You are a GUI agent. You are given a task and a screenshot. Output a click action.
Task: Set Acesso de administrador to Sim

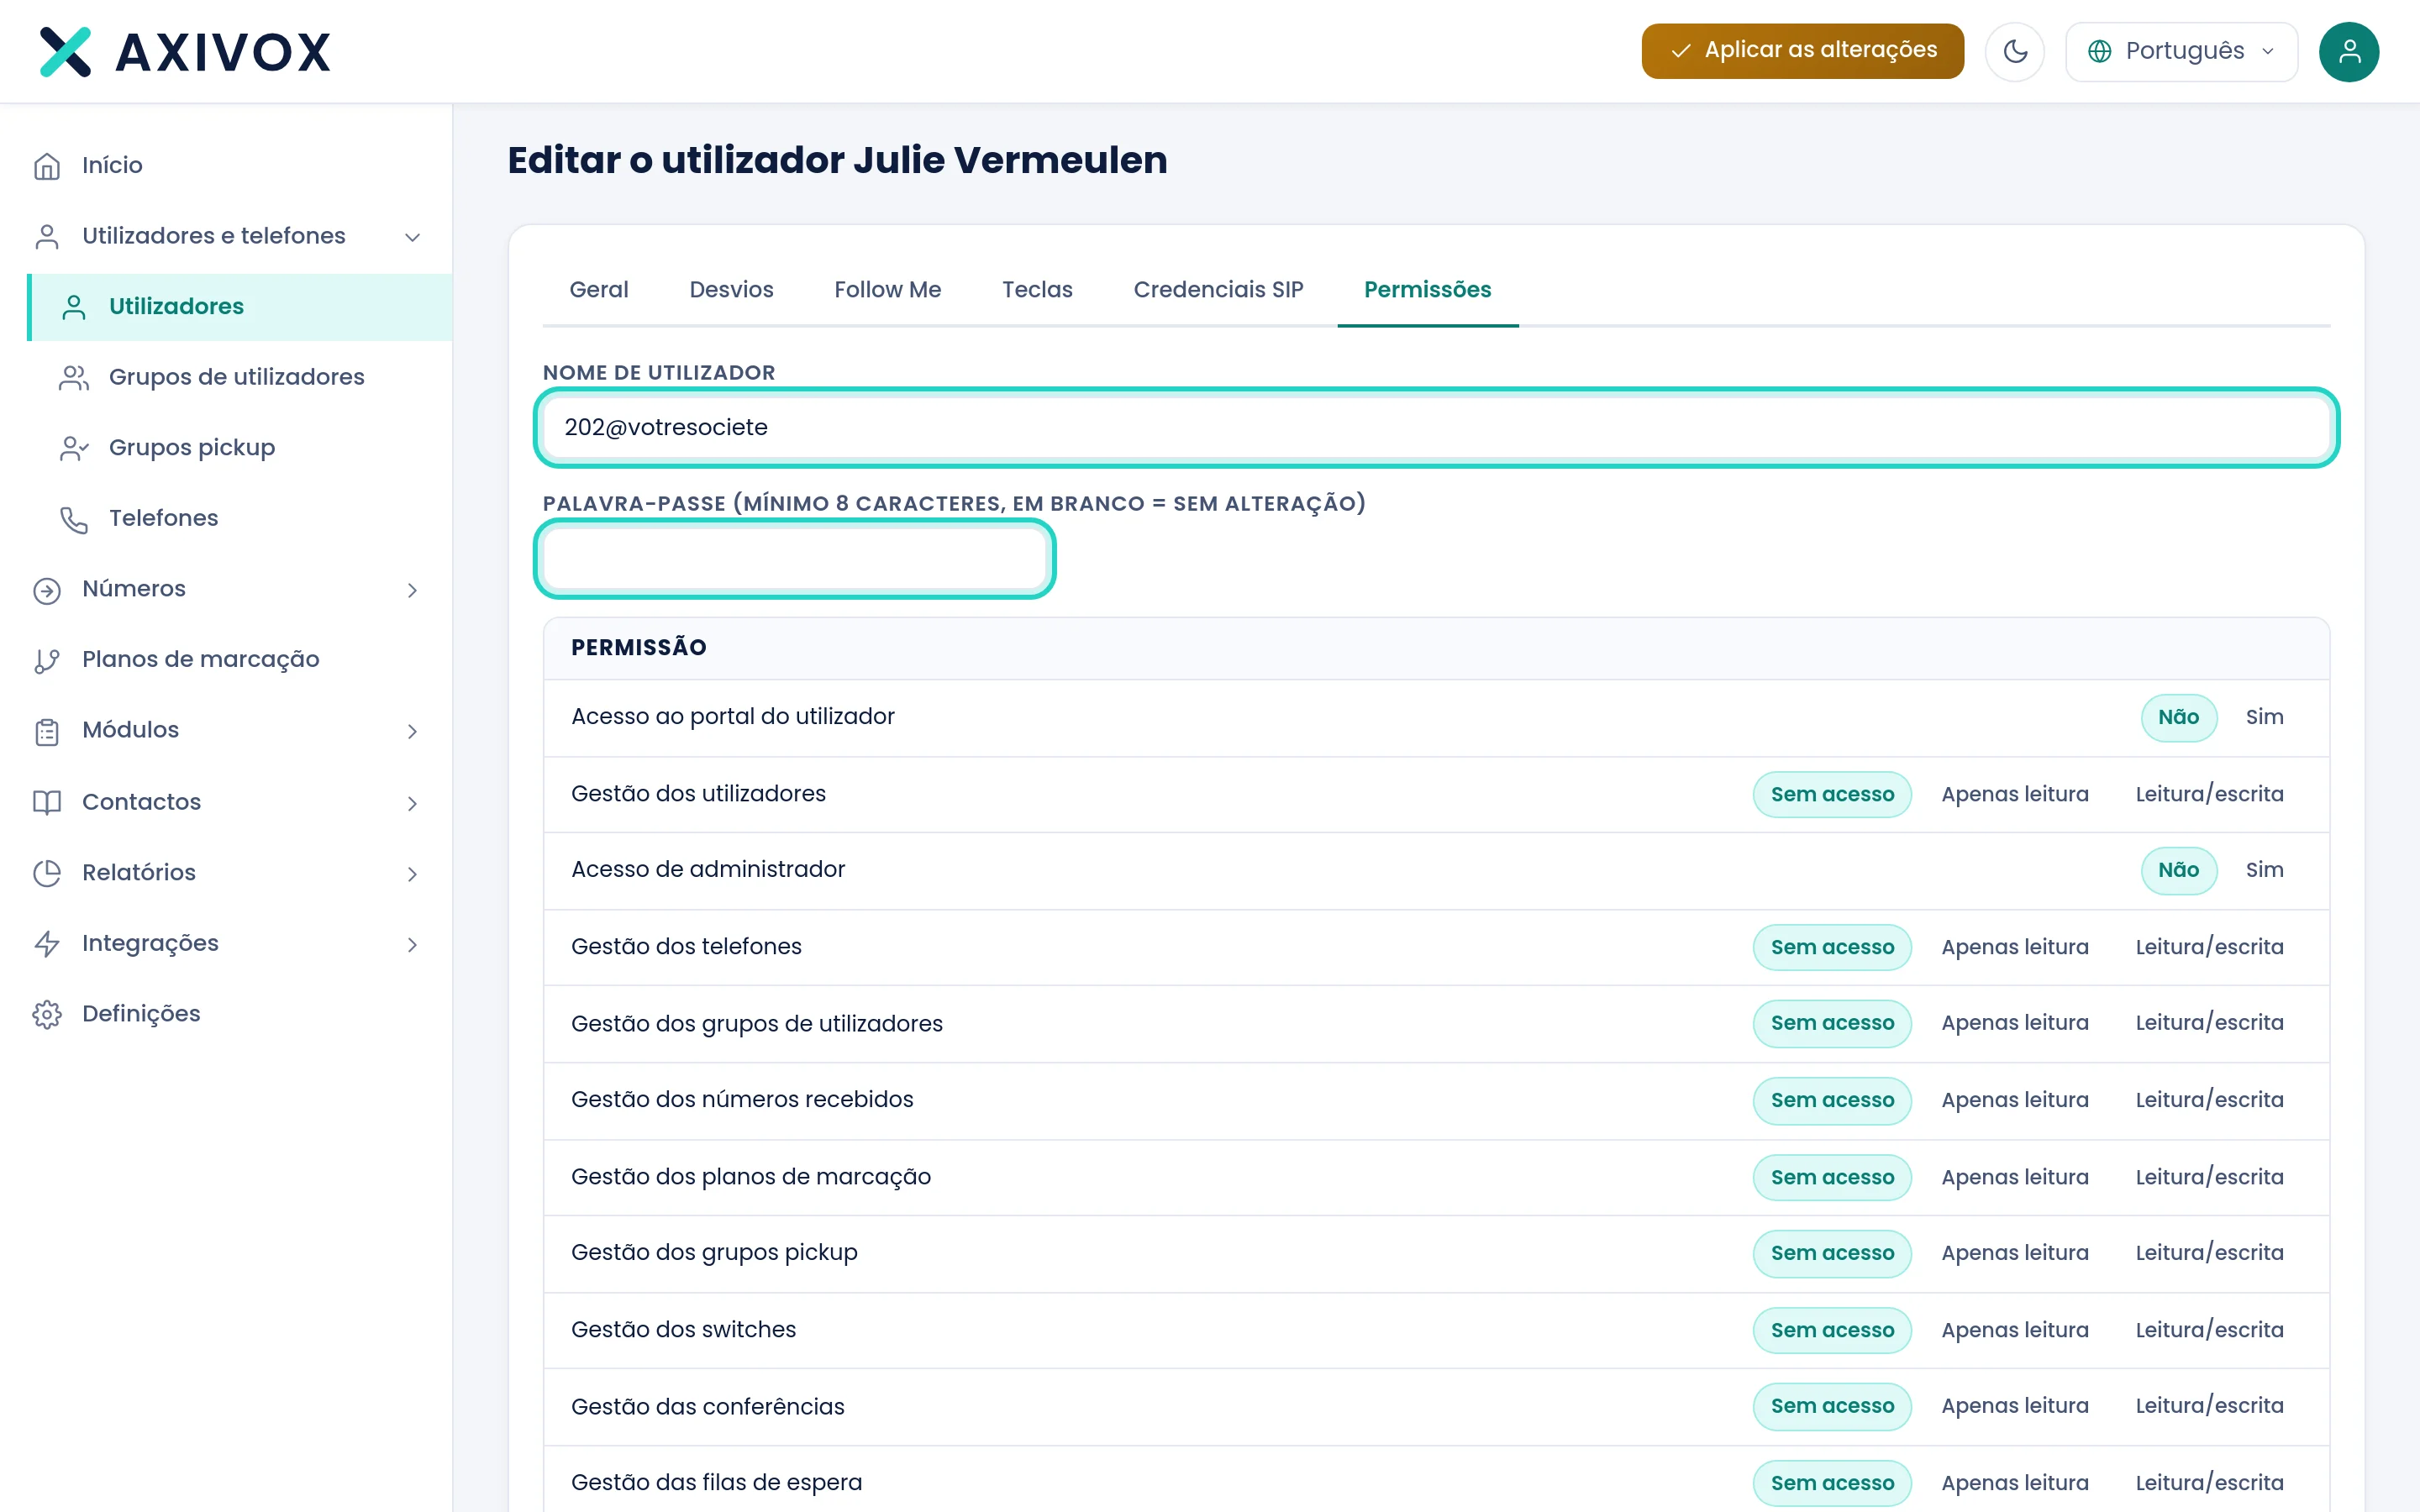2264,870
